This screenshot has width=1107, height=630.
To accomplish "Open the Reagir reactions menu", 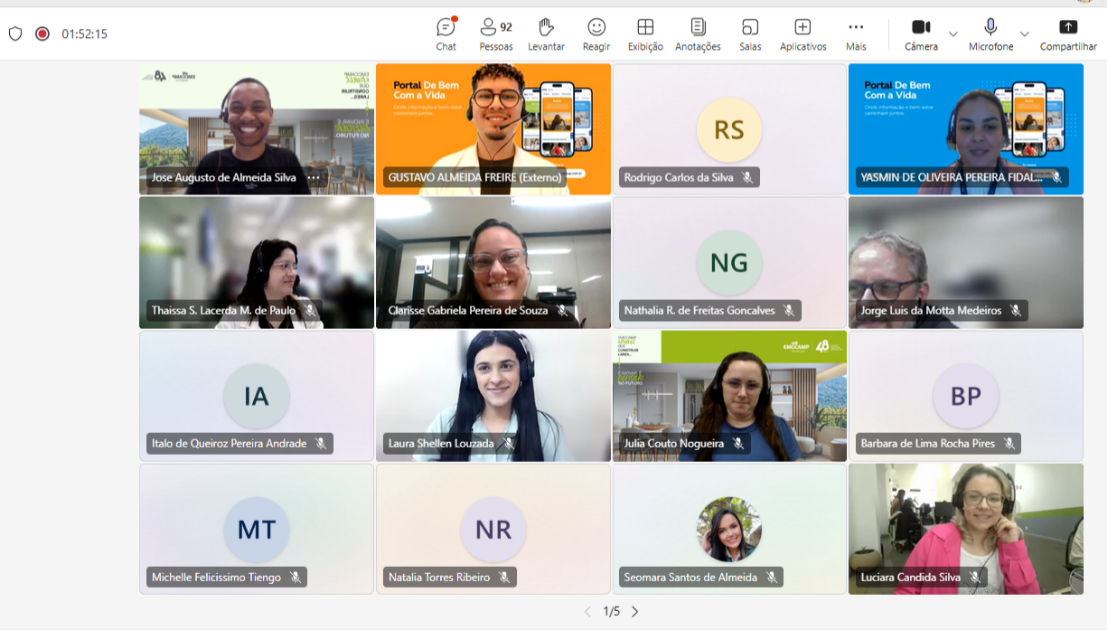I will pyautogui.click(x=596, y=34).
